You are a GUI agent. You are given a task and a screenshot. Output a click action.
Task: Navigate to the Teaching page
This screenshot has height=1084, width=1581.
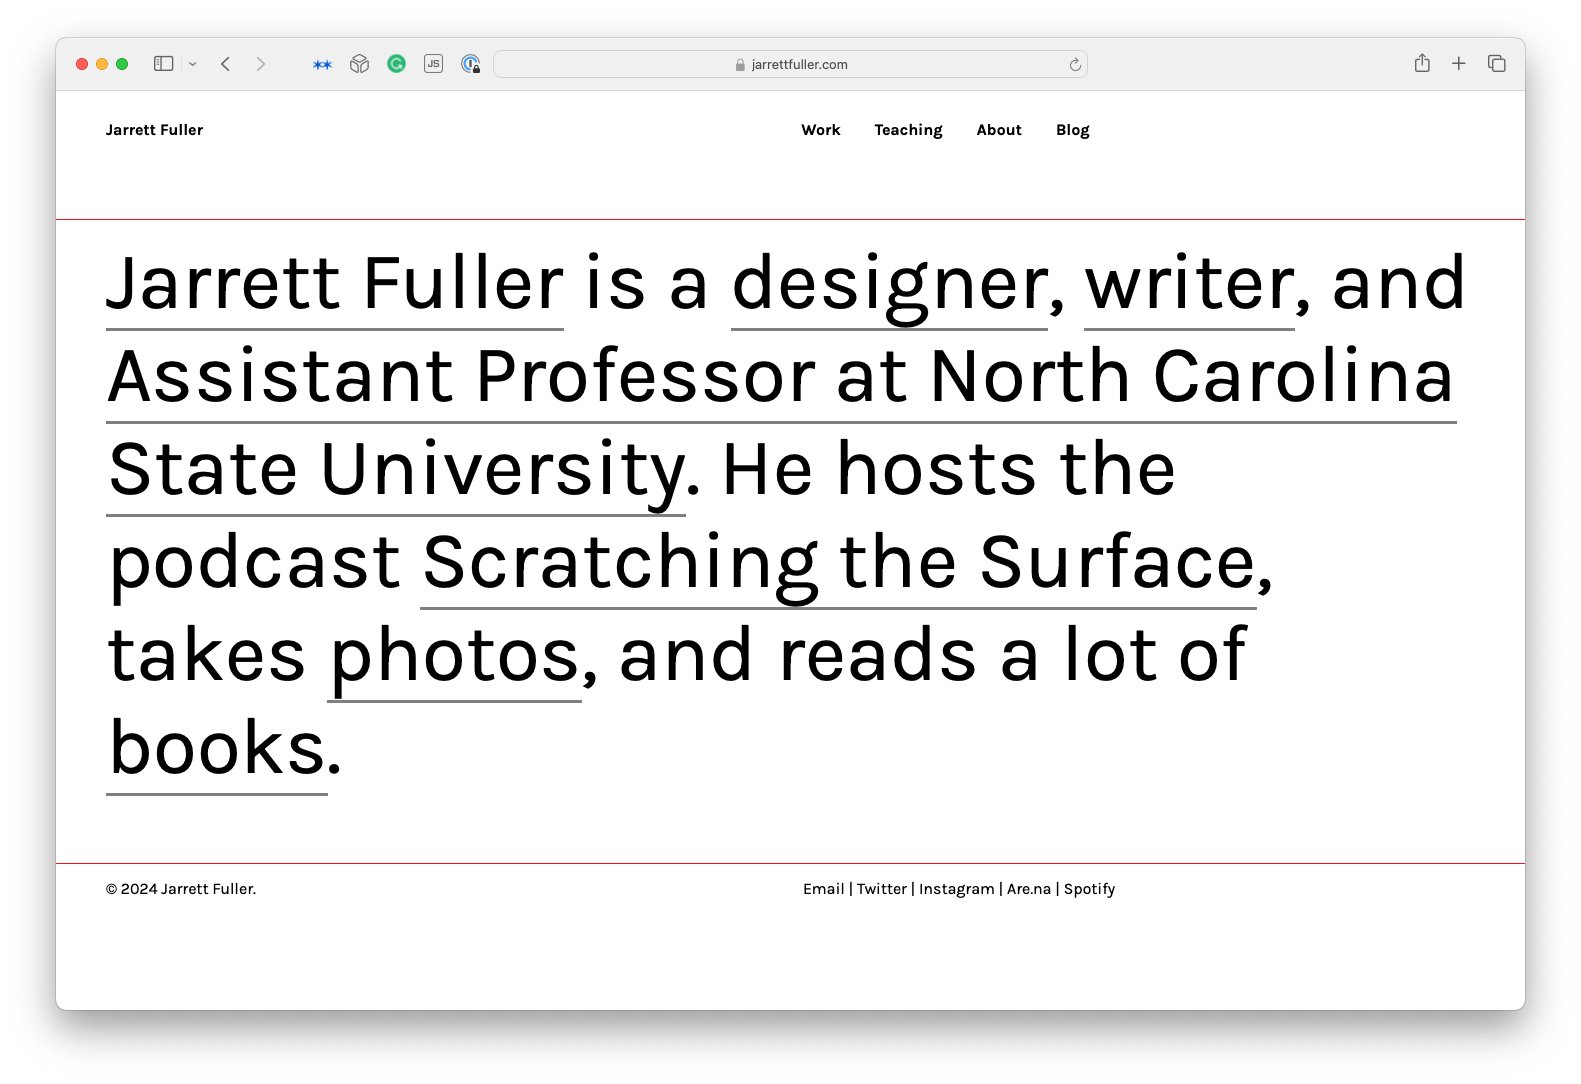coord(908,130)
